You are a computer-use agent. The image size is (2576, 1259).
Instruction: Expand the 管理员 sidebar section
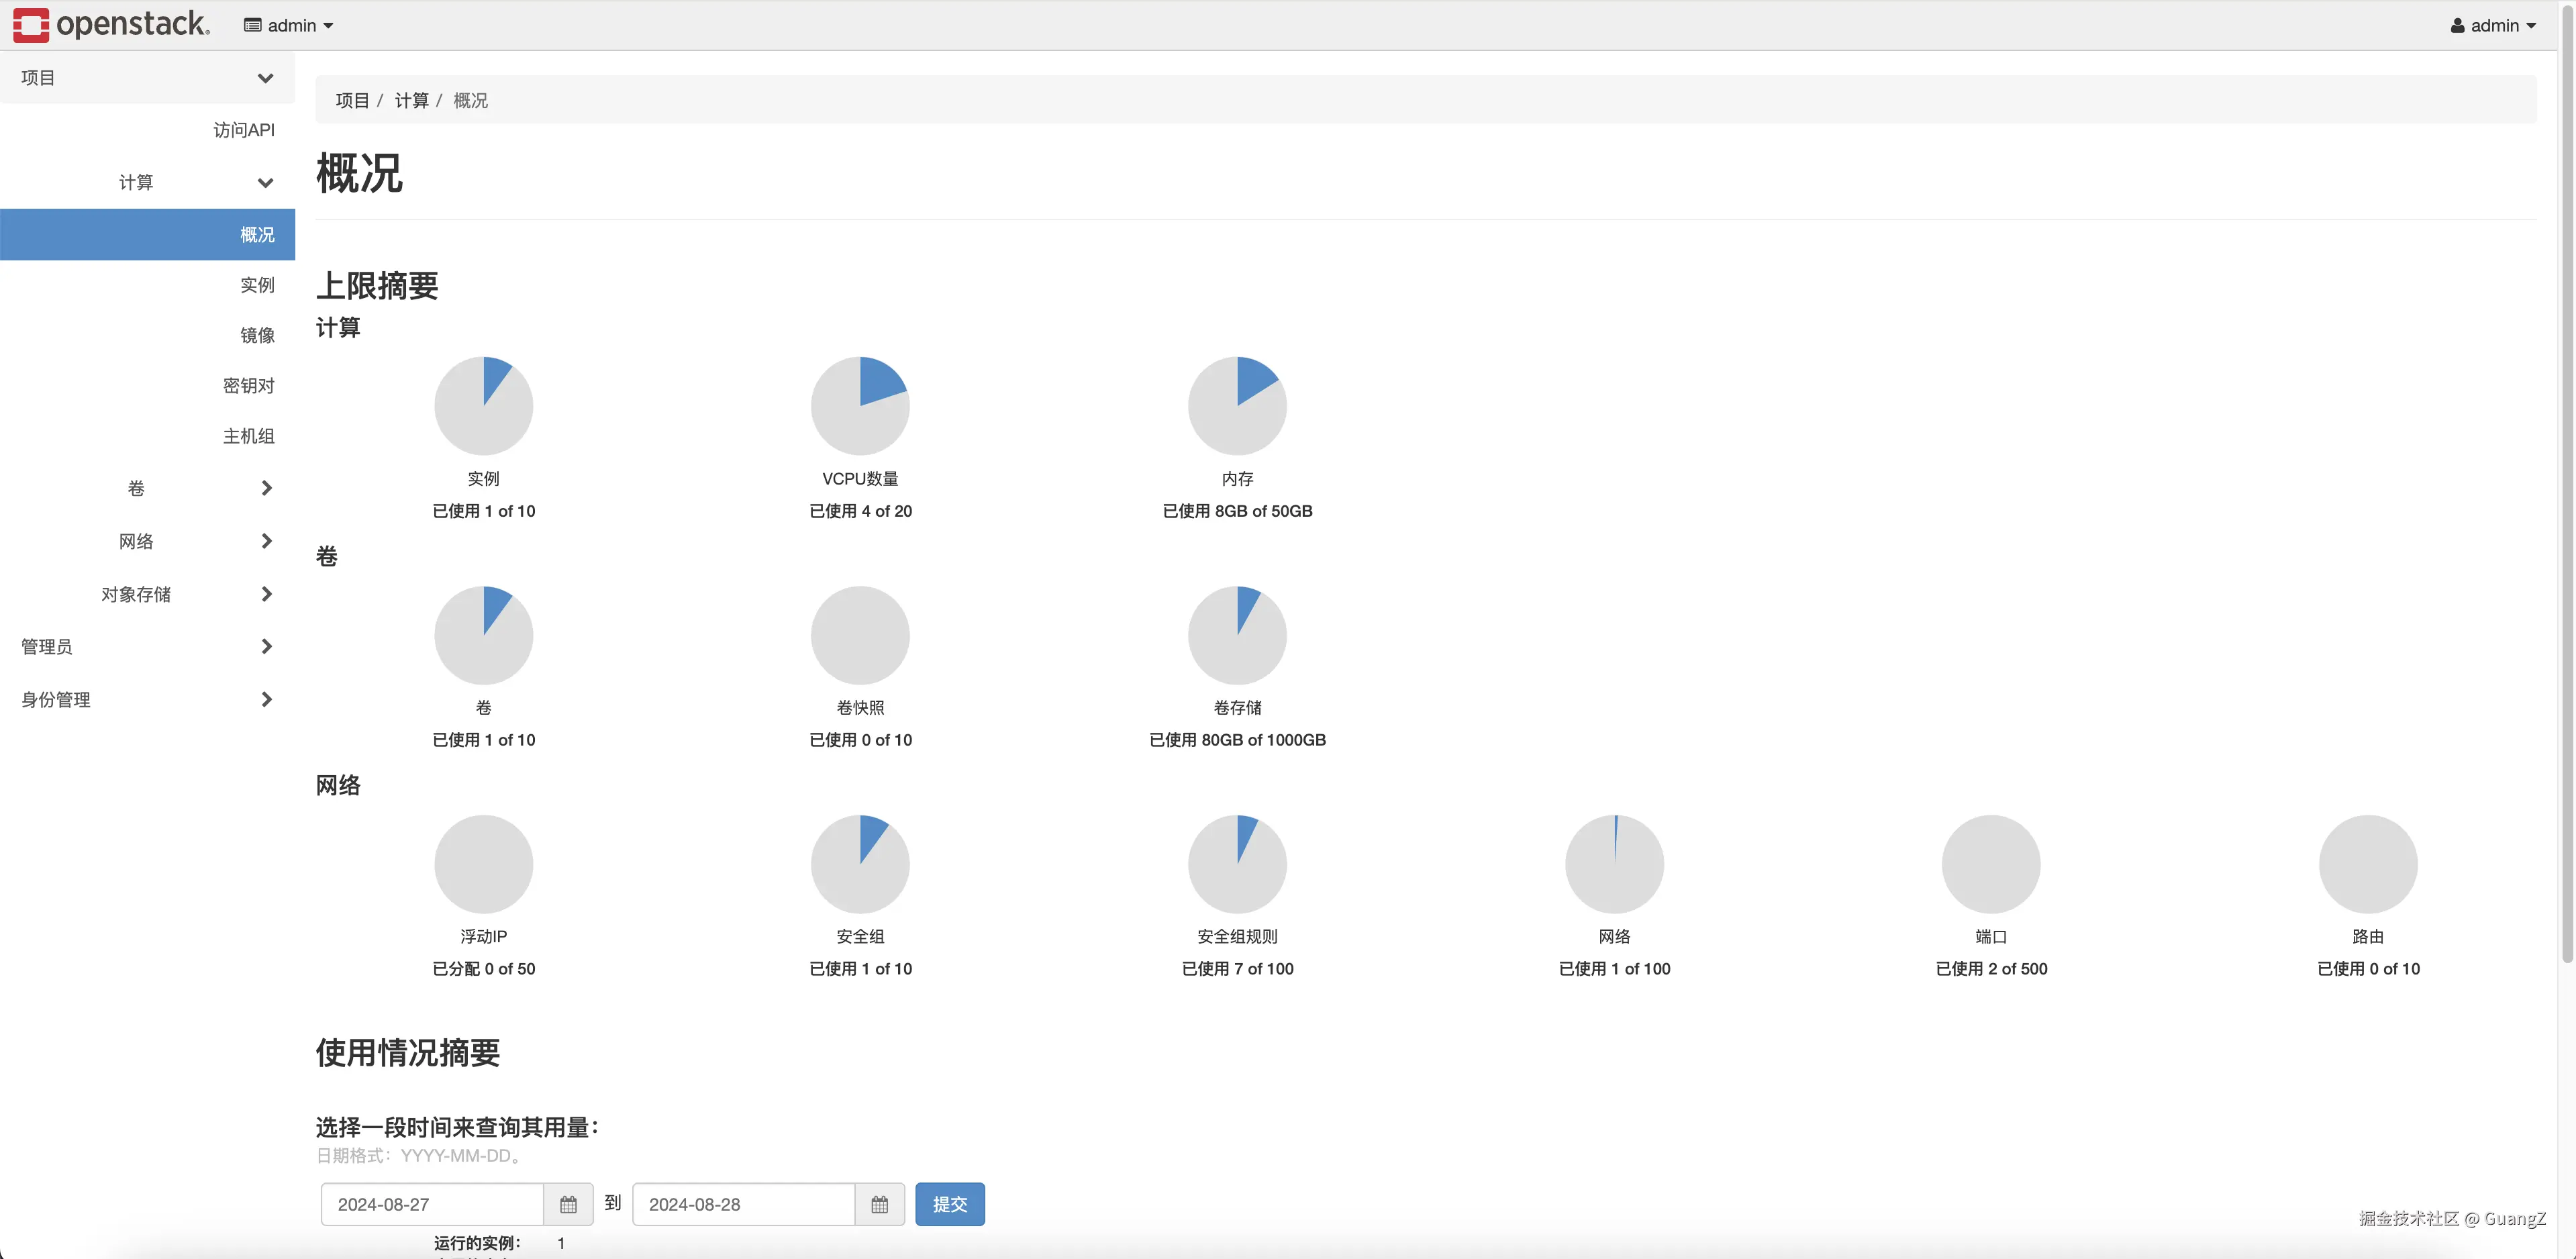coord(266,647)
